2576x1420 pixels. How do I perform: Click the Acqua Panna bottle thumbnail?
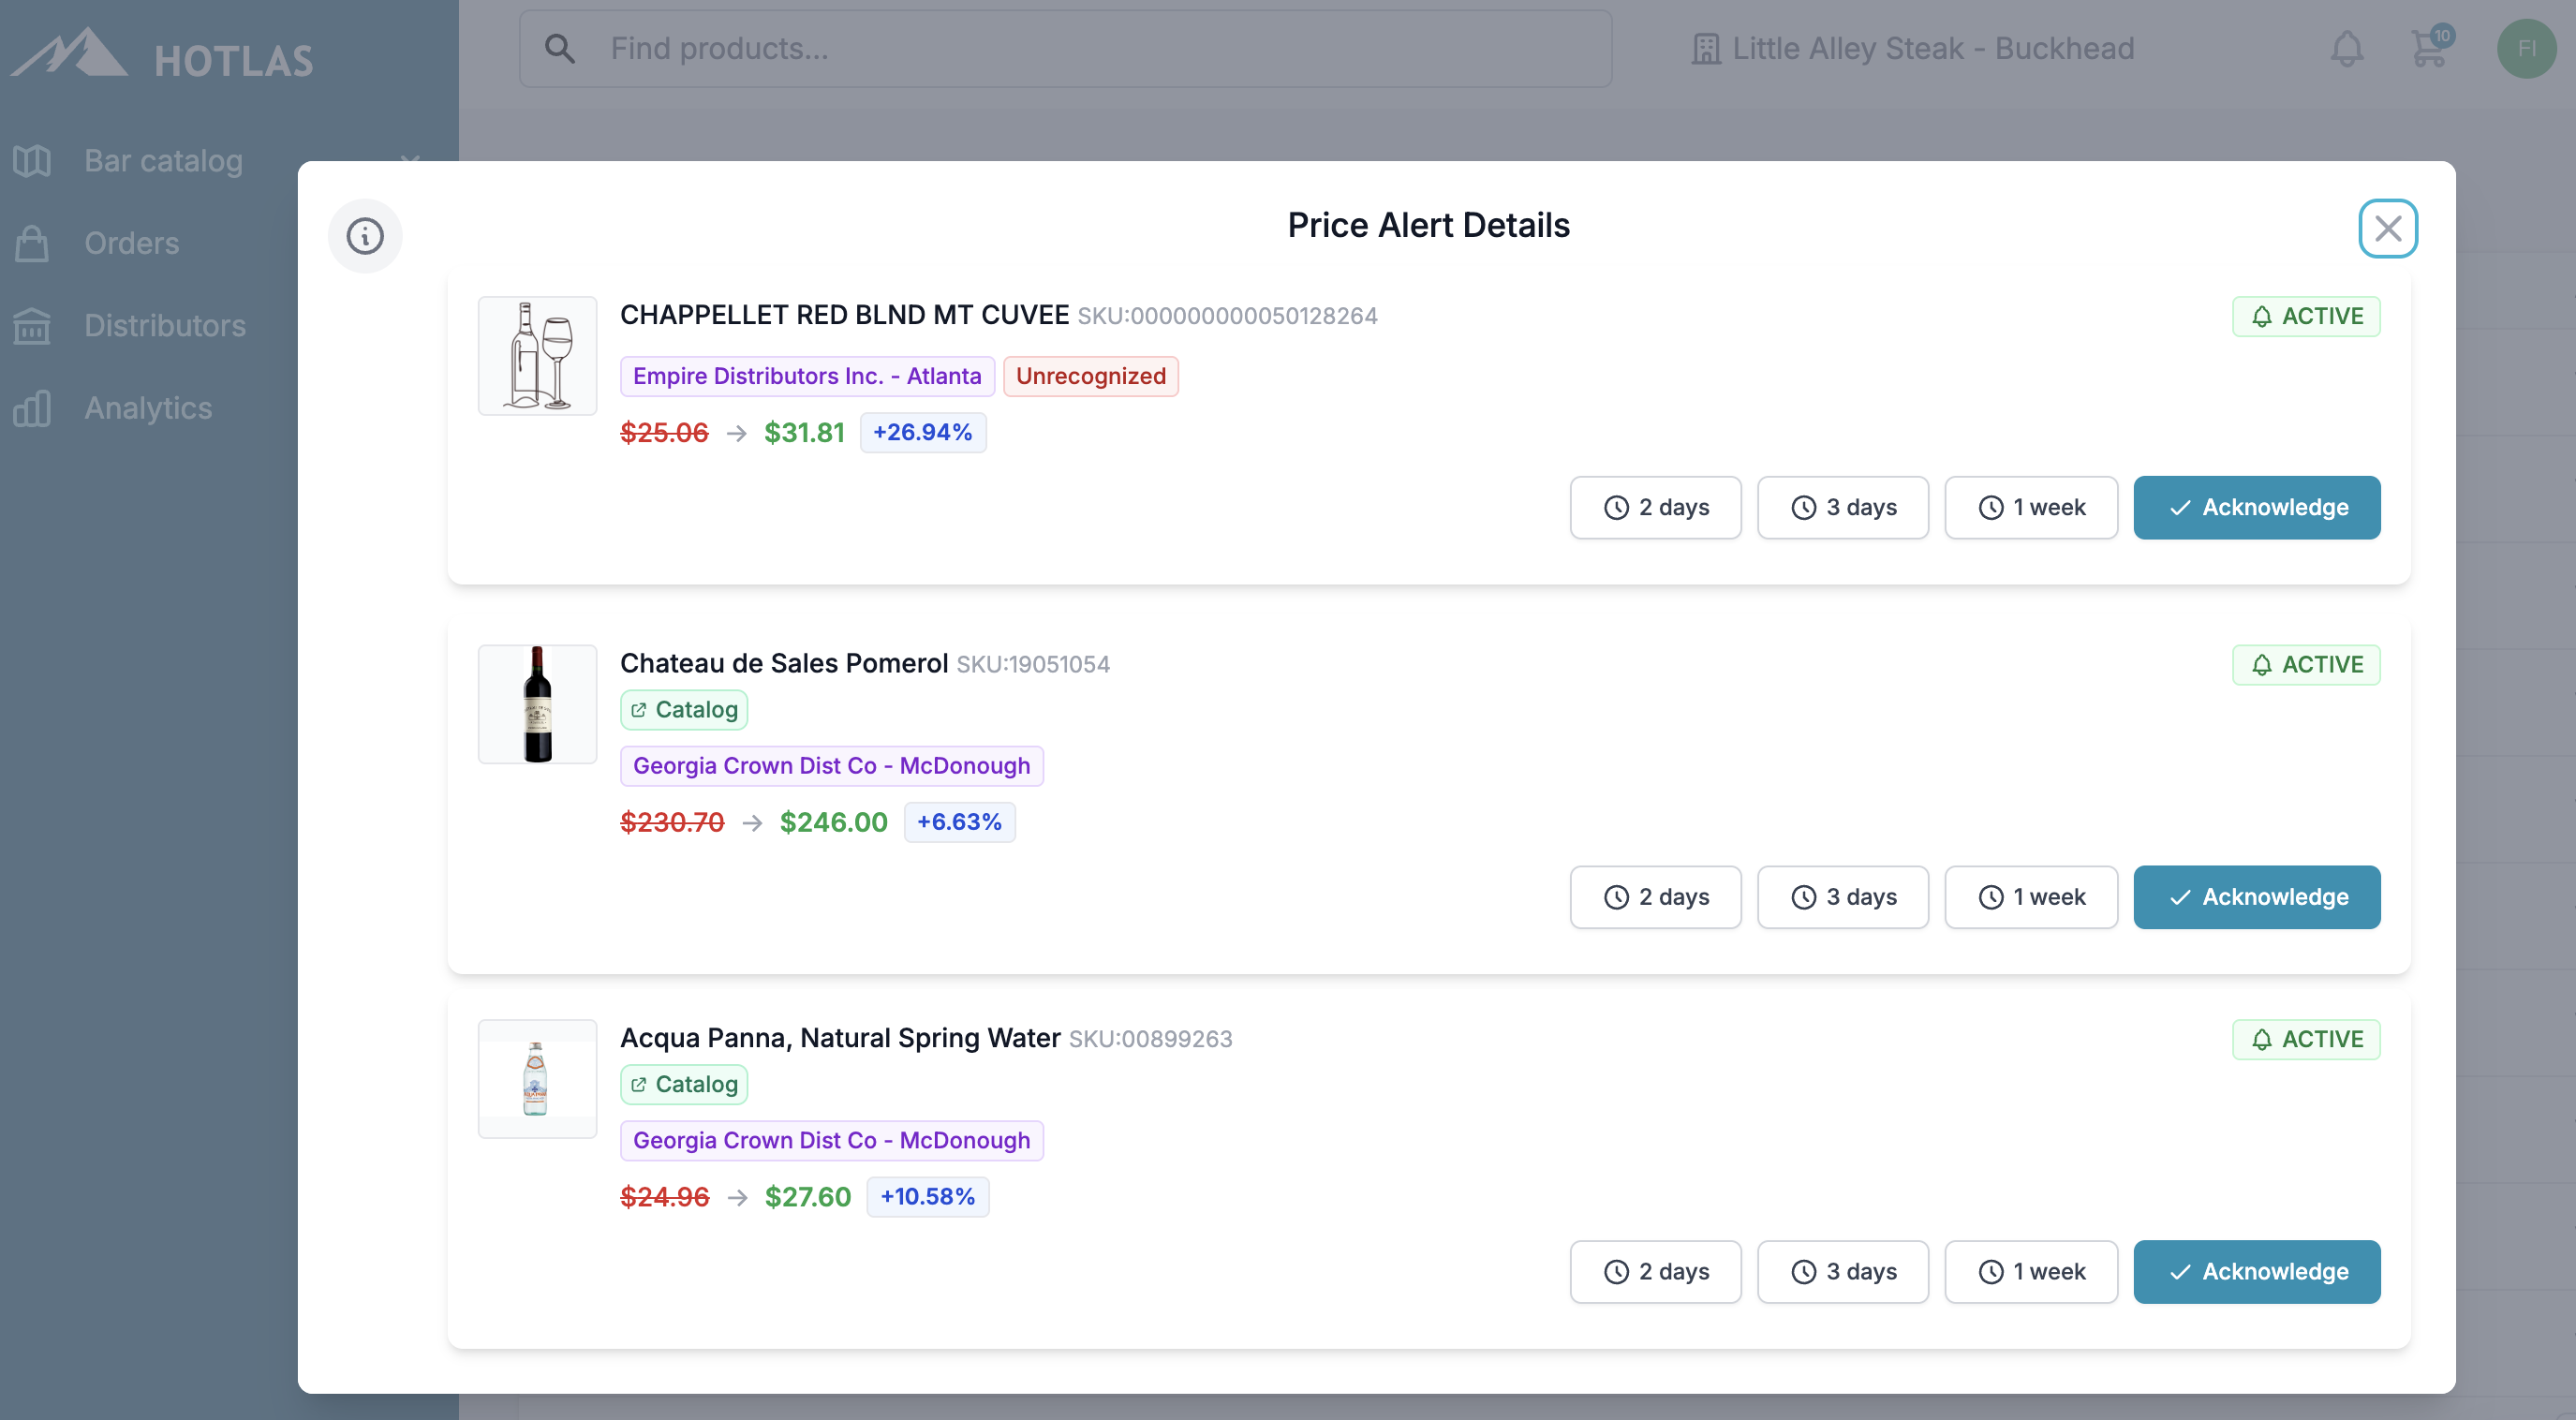coord(537,1078)
